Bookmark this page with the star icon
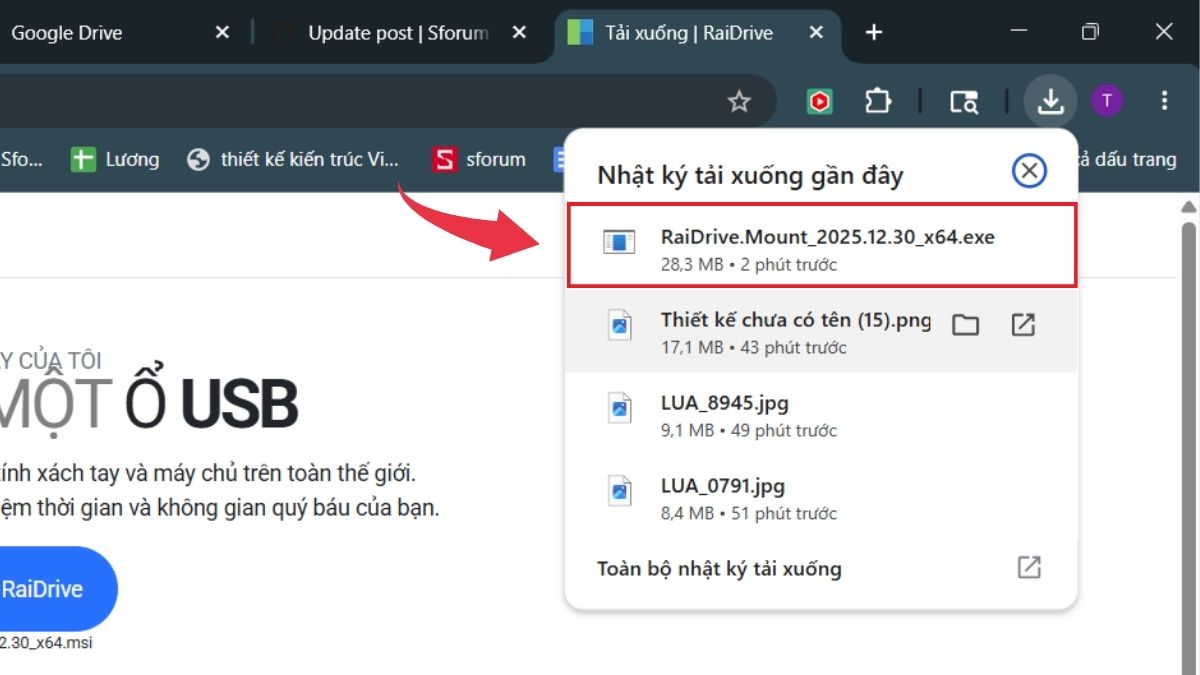This screenshot has height=675, width=1200. pyautogui.click(x=739, y=101)
